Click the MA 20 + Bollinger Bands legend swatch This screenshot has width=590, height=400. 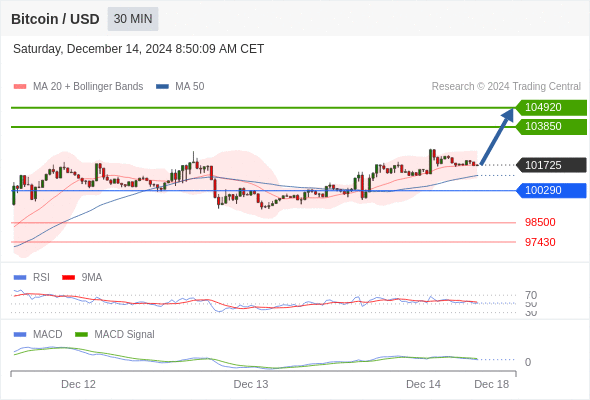click(x=20, y=87)
